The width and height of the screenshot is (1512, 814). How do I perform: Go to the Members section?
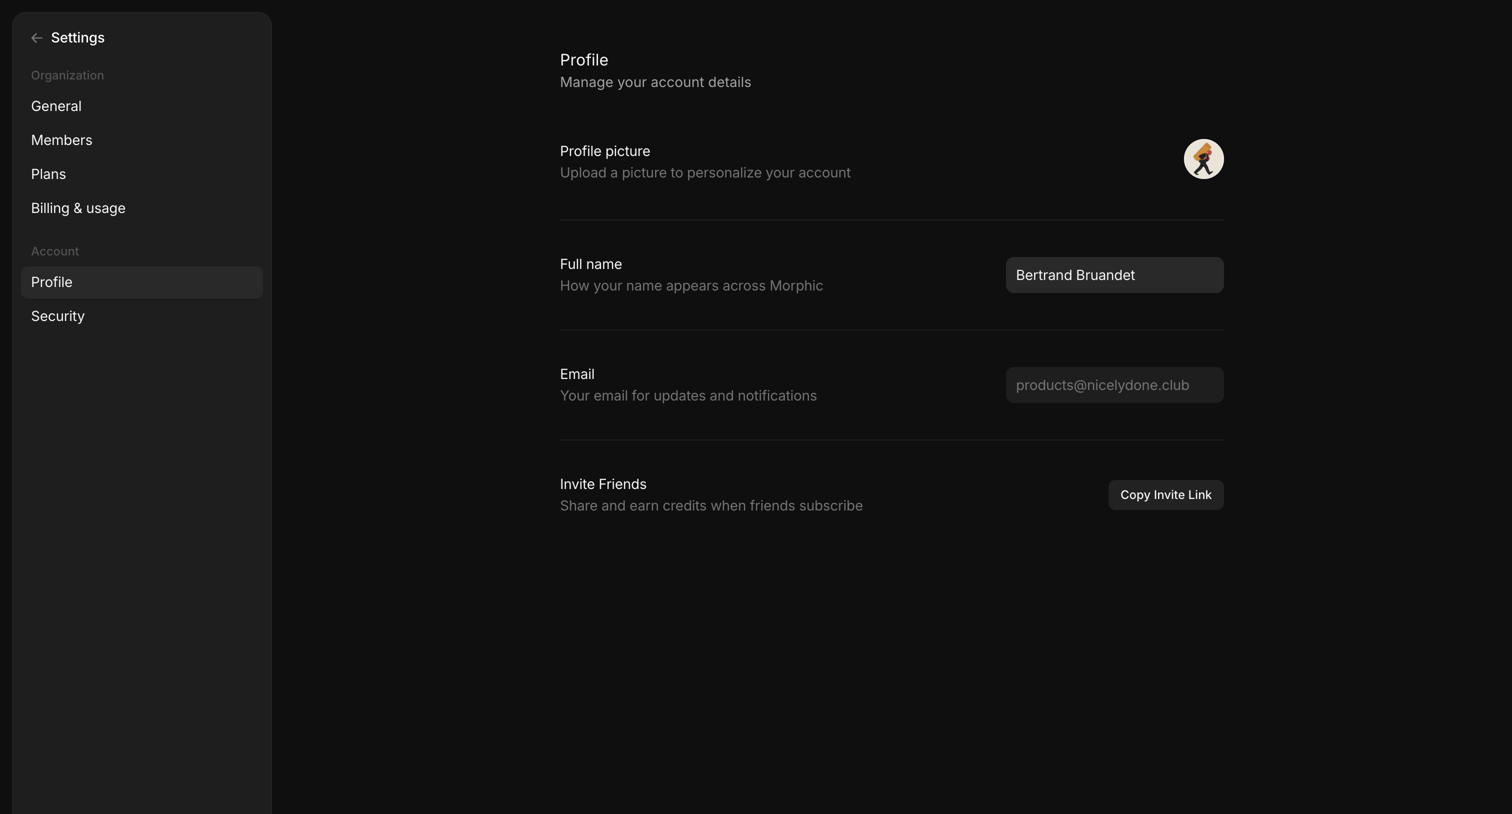click(x=141, y=140)
